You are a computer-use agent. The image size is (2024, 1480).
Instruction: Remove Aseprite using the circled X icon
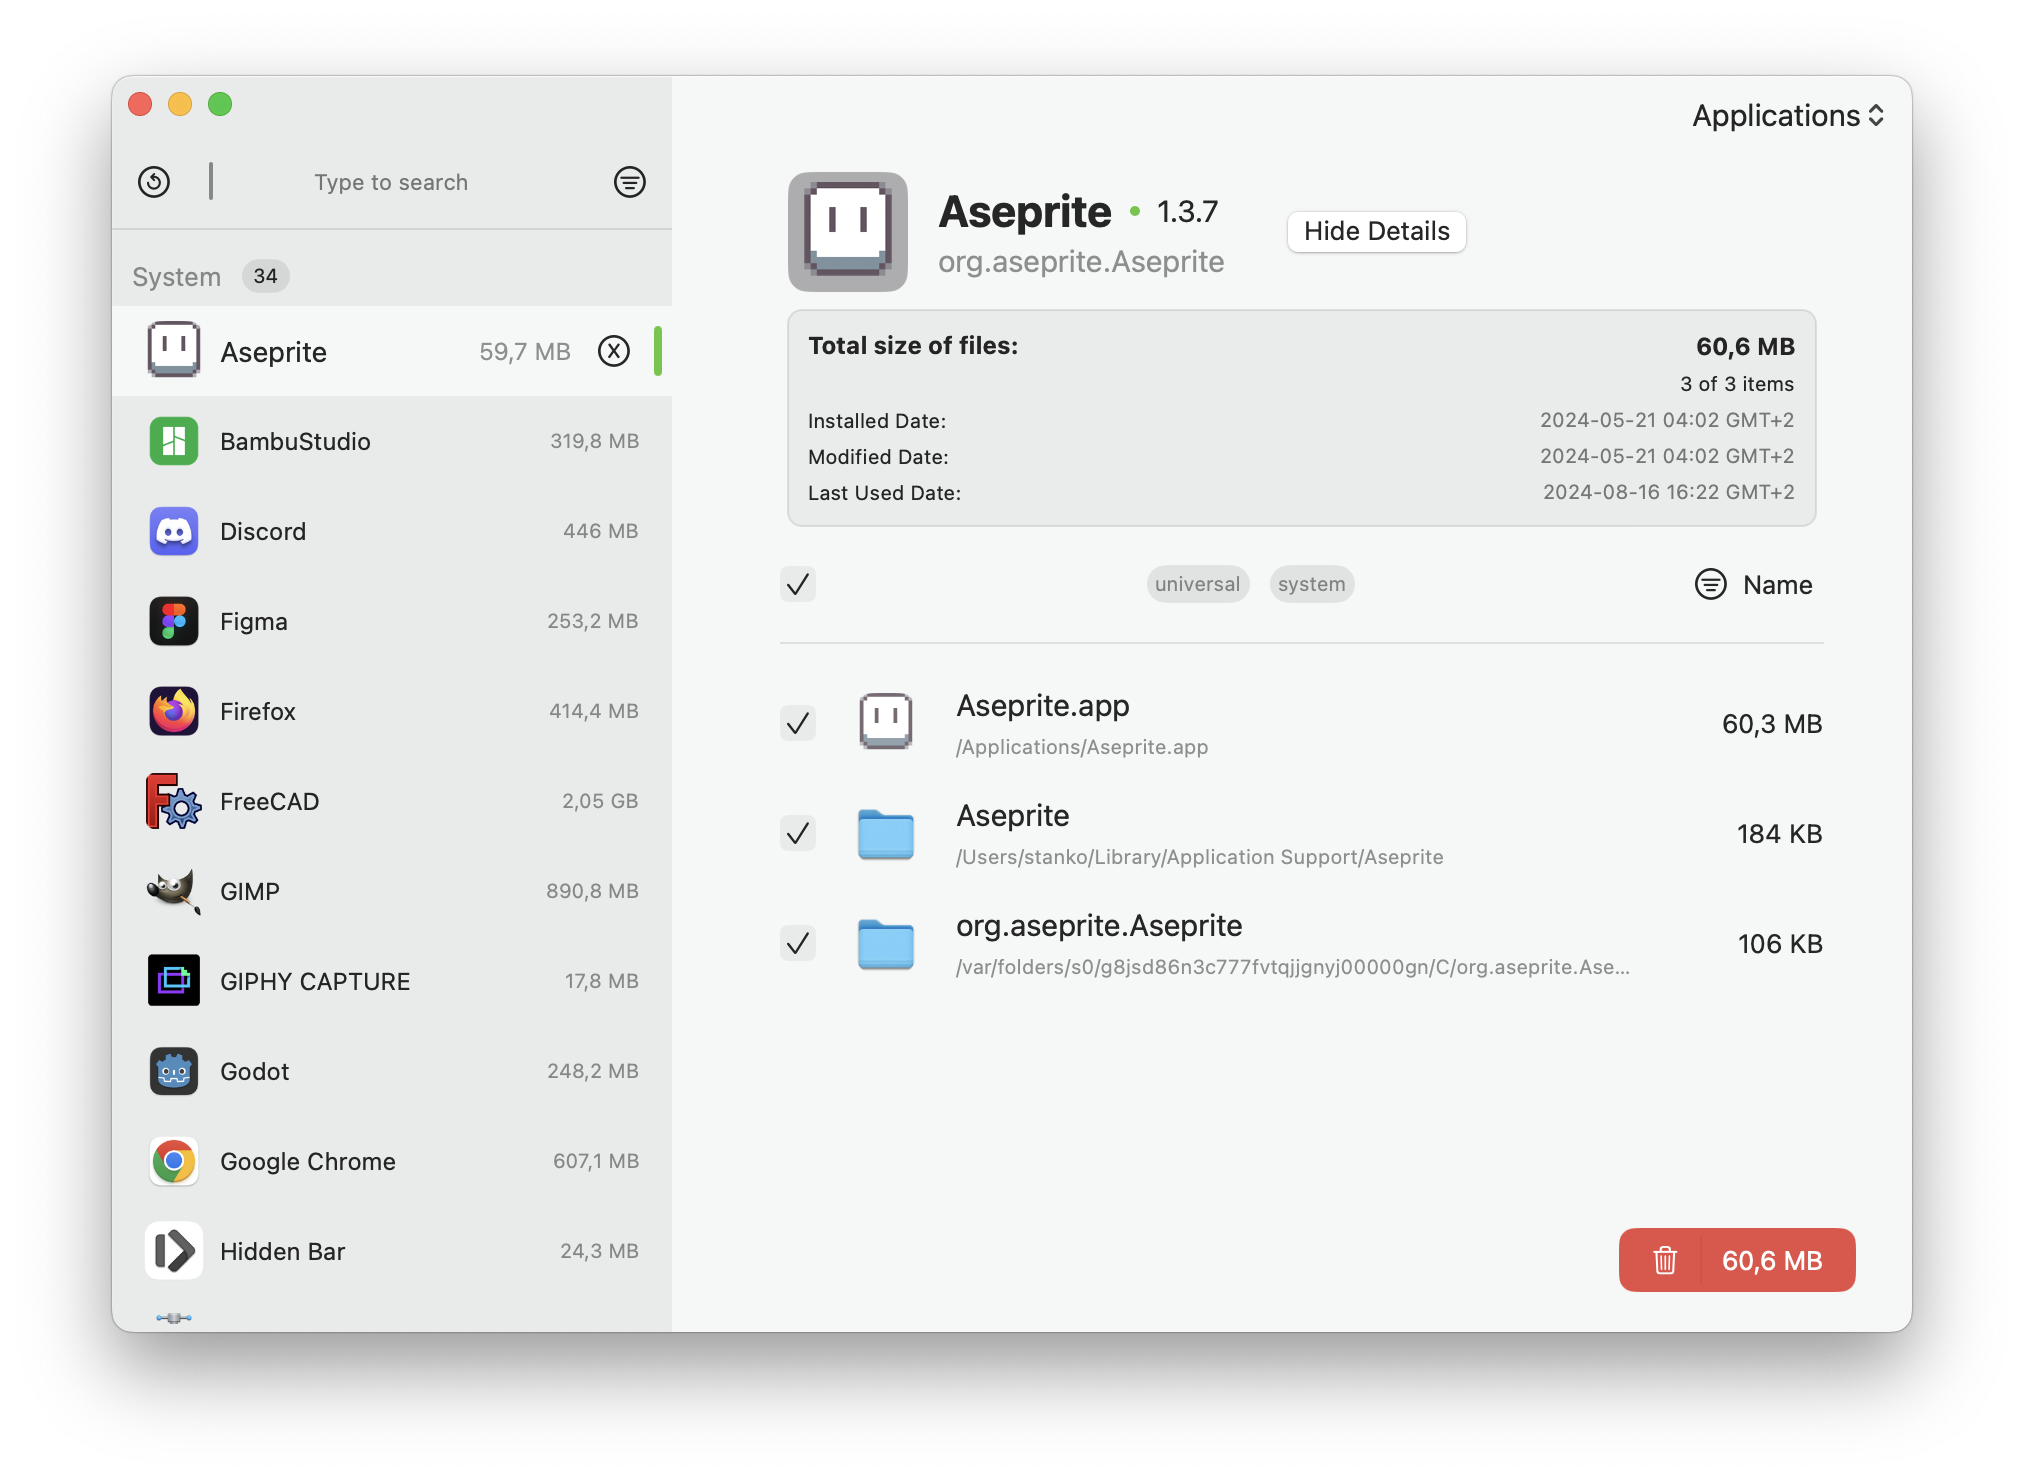coord(614,351)
